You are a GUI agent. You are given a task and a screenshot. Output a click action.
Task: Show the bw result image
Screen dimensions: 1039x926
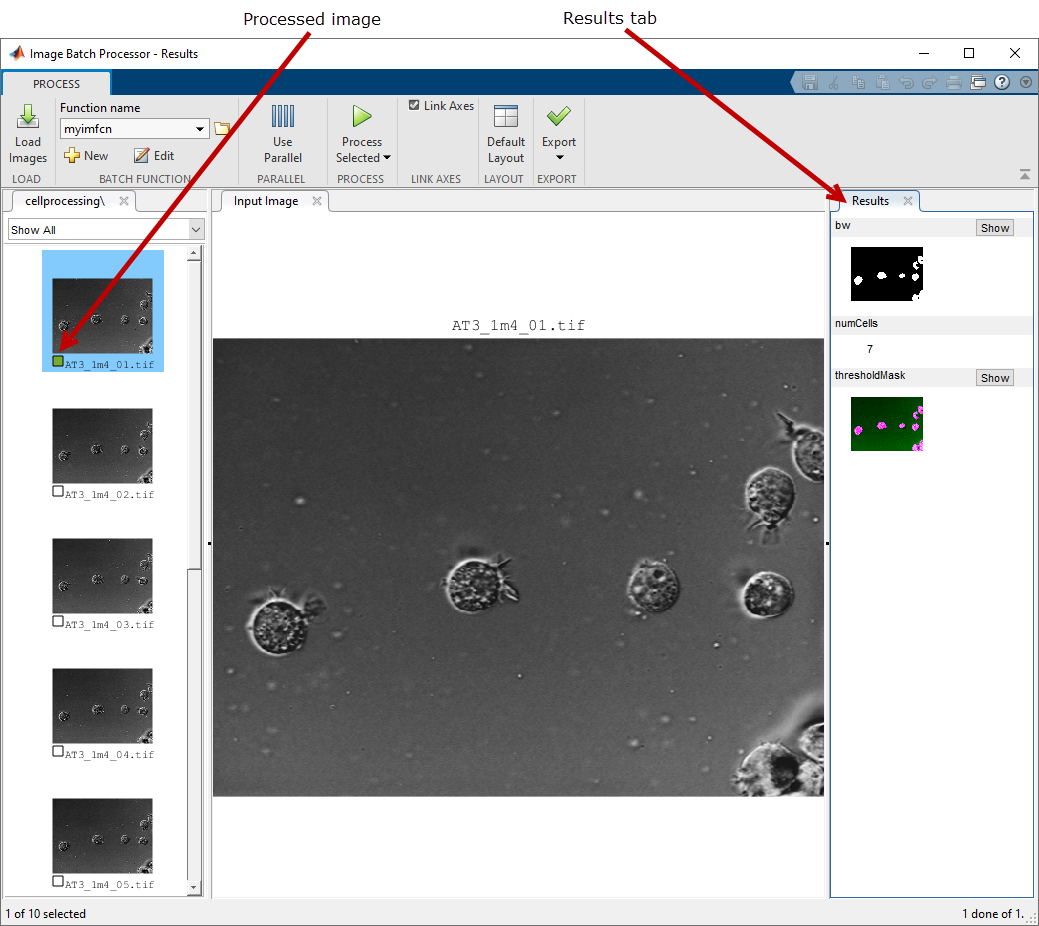tap(995, 228)
